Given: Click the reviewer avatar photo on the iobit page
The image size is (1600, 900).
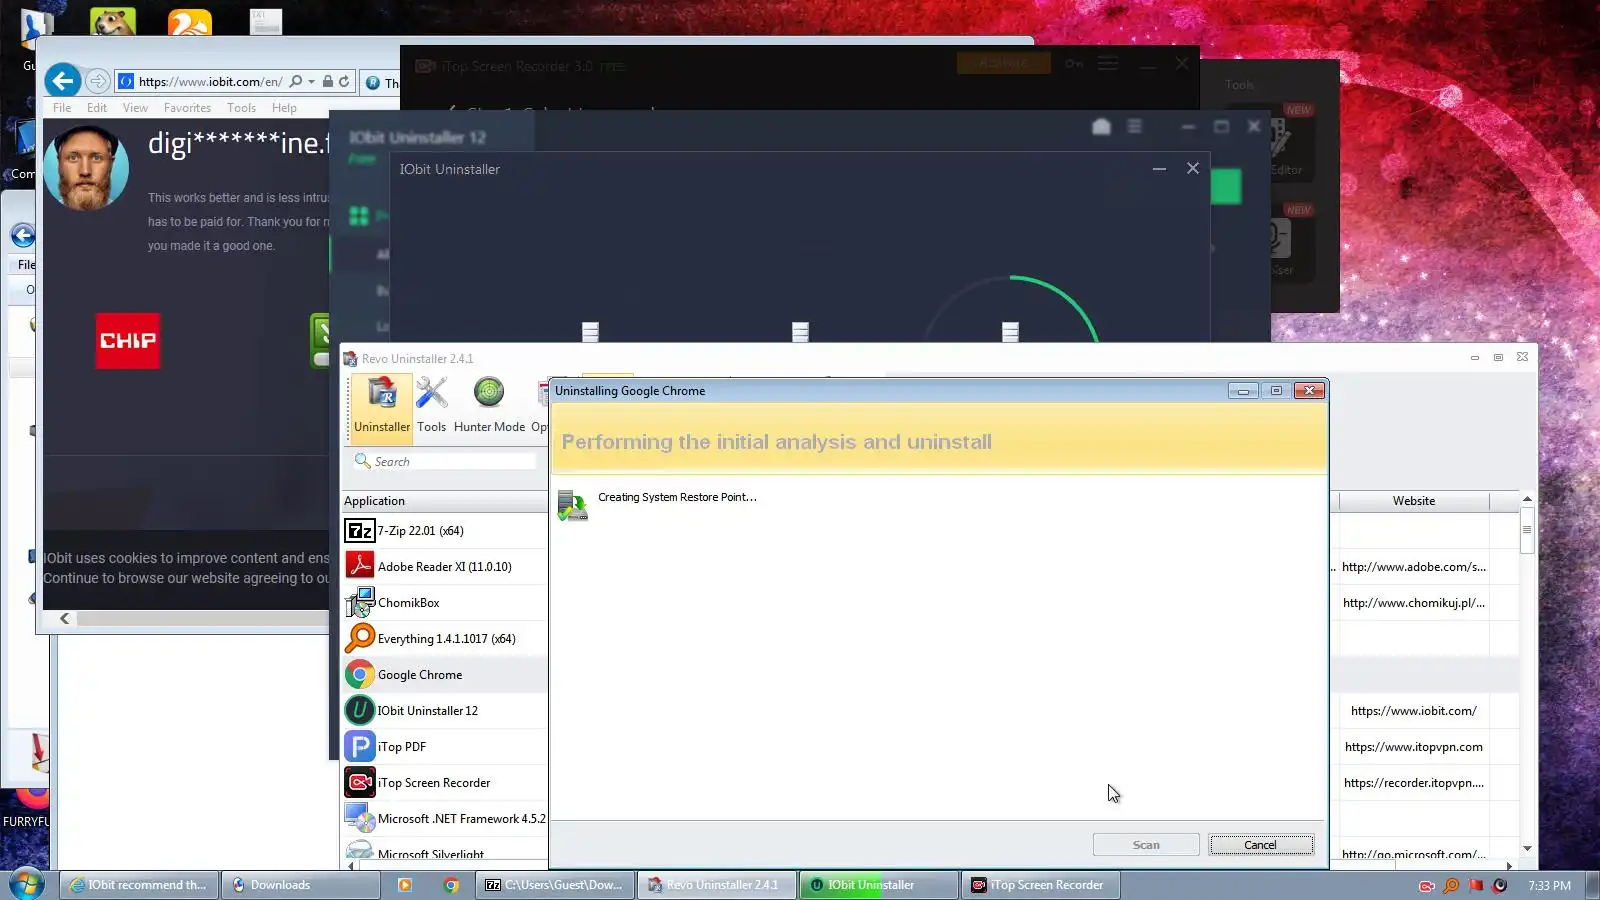Looking at the screenshot, I should (86, 167).
